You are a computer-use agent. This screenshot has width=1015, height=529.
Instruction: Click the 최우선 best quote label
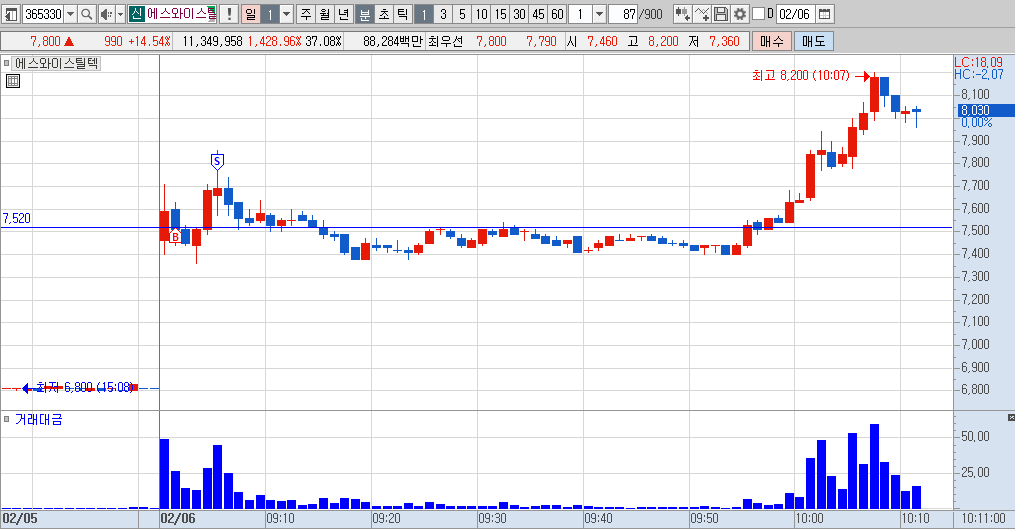pyautogui.click(x=445, y=41)
